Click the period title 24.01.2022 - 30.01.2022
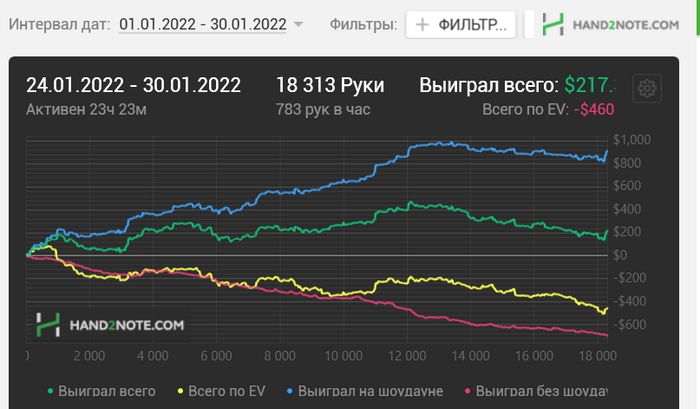Screen dimensions: 700x409 point(133,85)
